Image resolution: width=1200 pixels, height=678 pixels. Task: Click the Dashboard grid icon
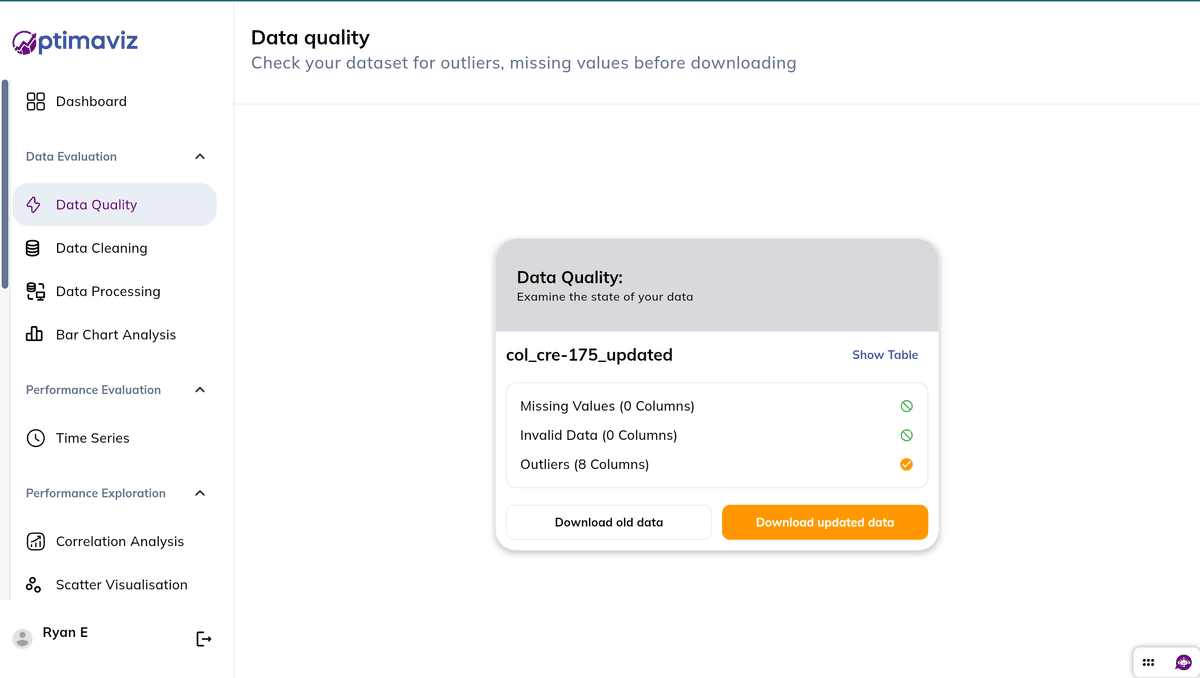(36, 101)
